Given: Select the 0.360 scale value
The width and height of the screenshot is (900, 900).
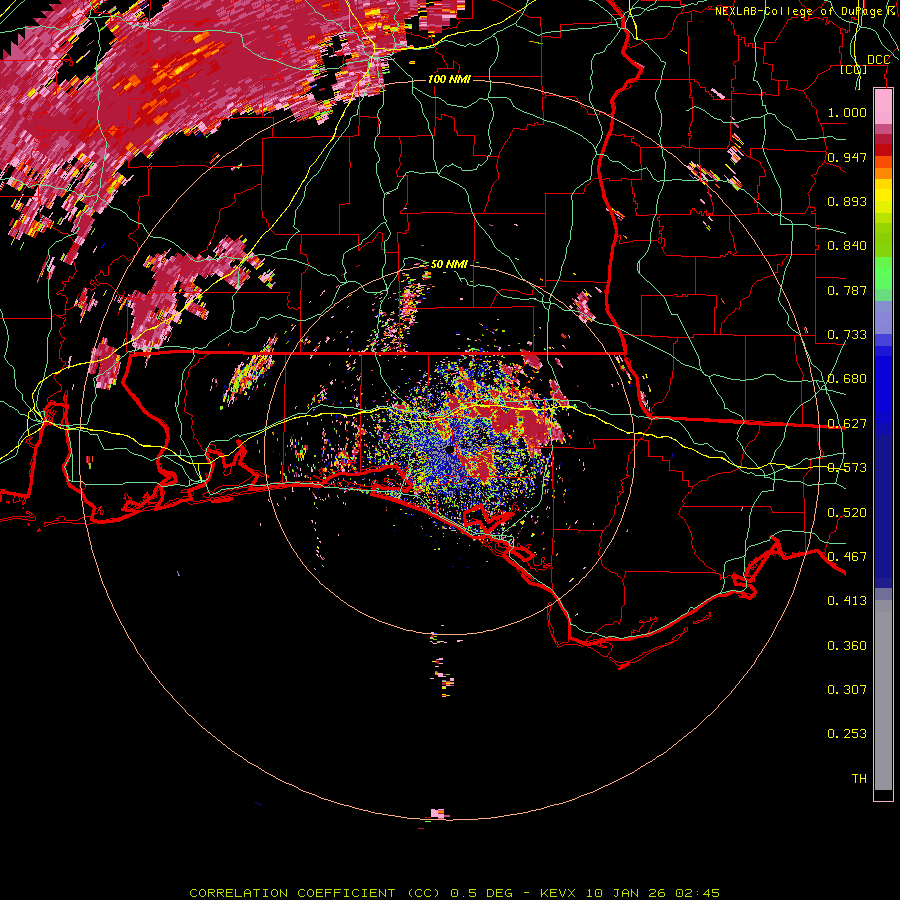Looking at the screenshot, I should coord(847,646).
